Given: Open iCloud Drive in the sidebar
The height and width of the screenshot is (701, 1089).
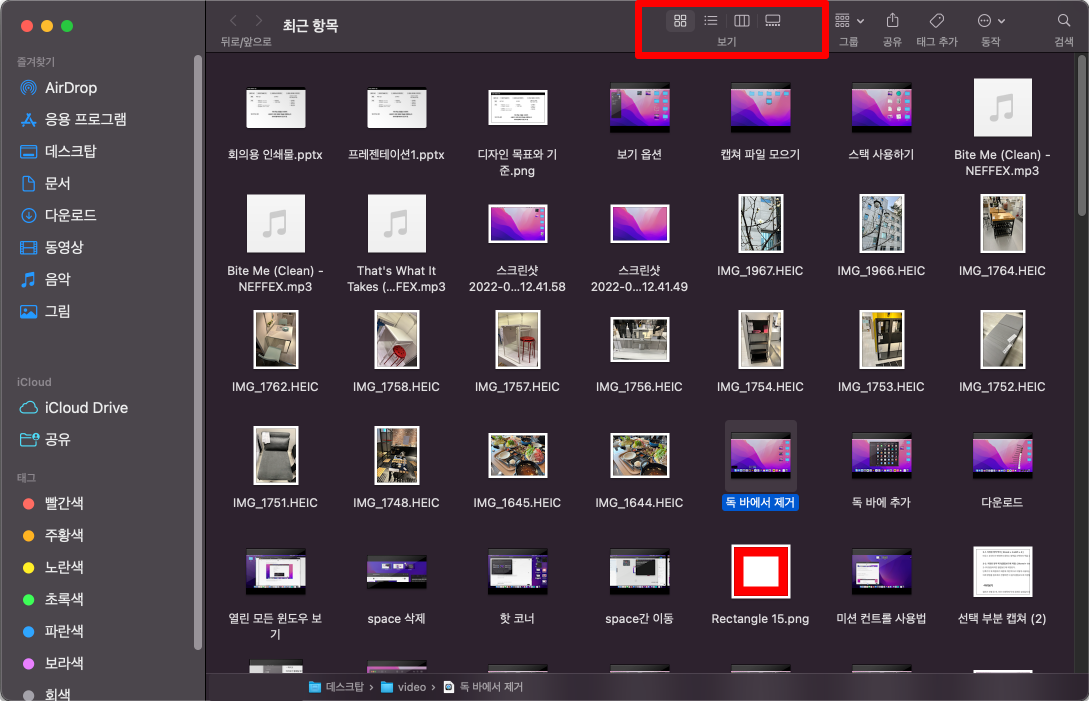Looking at the screenshot, I should pos(74,408).
